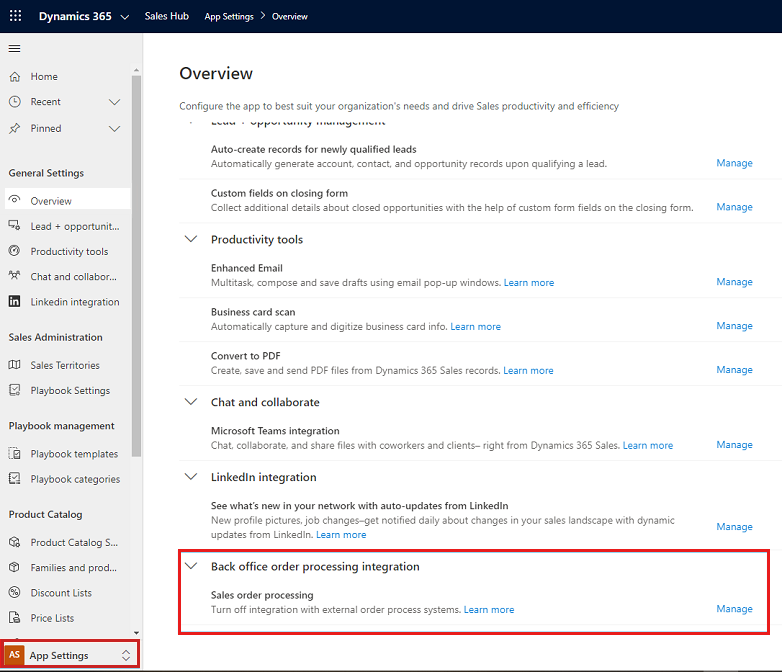Manage Enhanced Email setting

point(734,282)
